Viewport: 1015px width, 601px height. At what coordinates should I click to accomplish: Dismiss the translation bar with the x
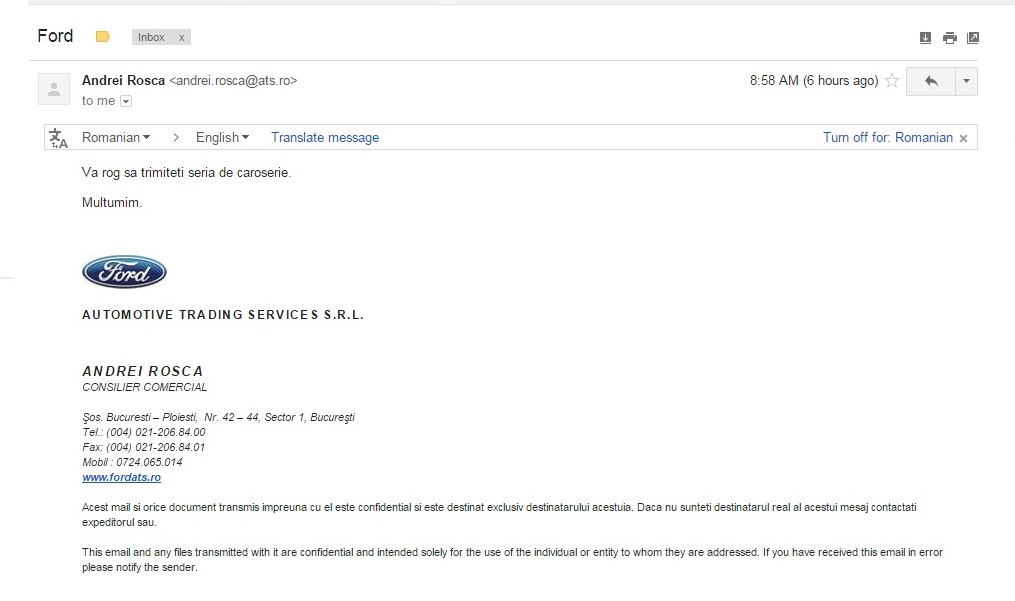coord(963,138)
